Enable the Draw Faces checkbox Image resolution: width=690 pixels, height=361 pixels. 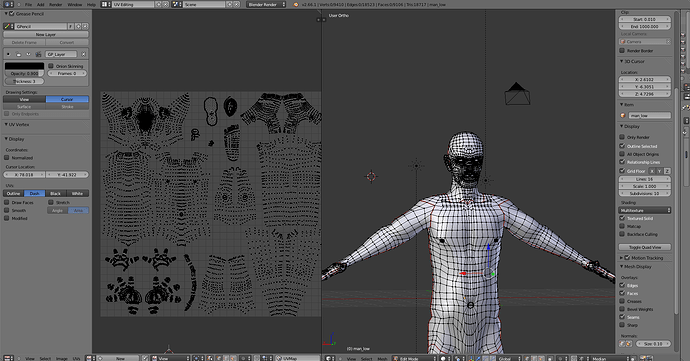click(x=7, y=202)
